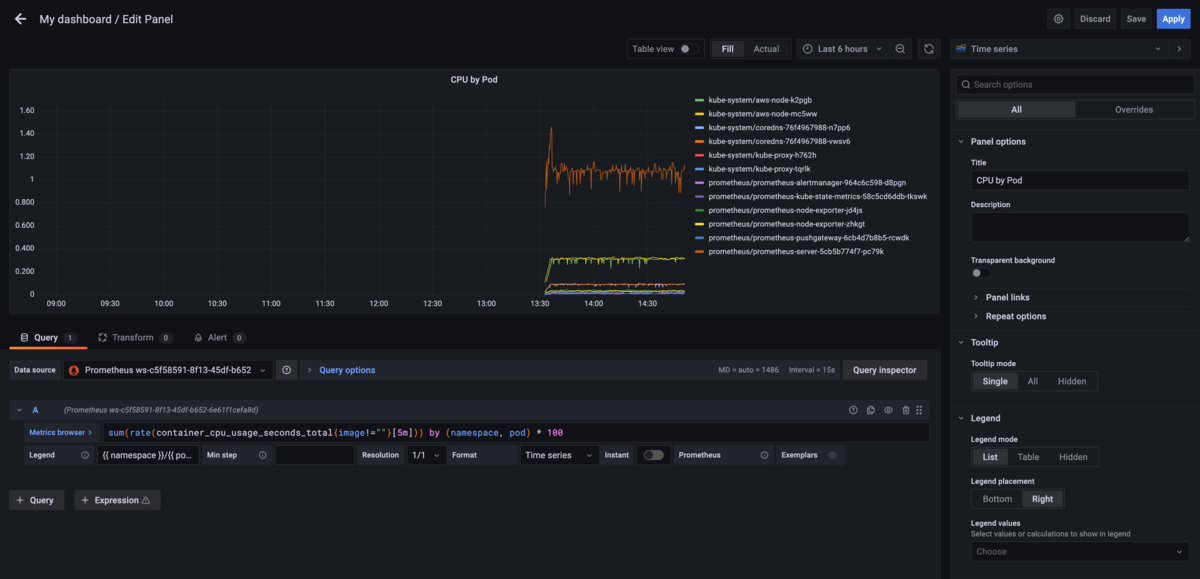This screenshot has width=1200, height=579.
Task: Open the Query inspector
Action: [885, 370]
